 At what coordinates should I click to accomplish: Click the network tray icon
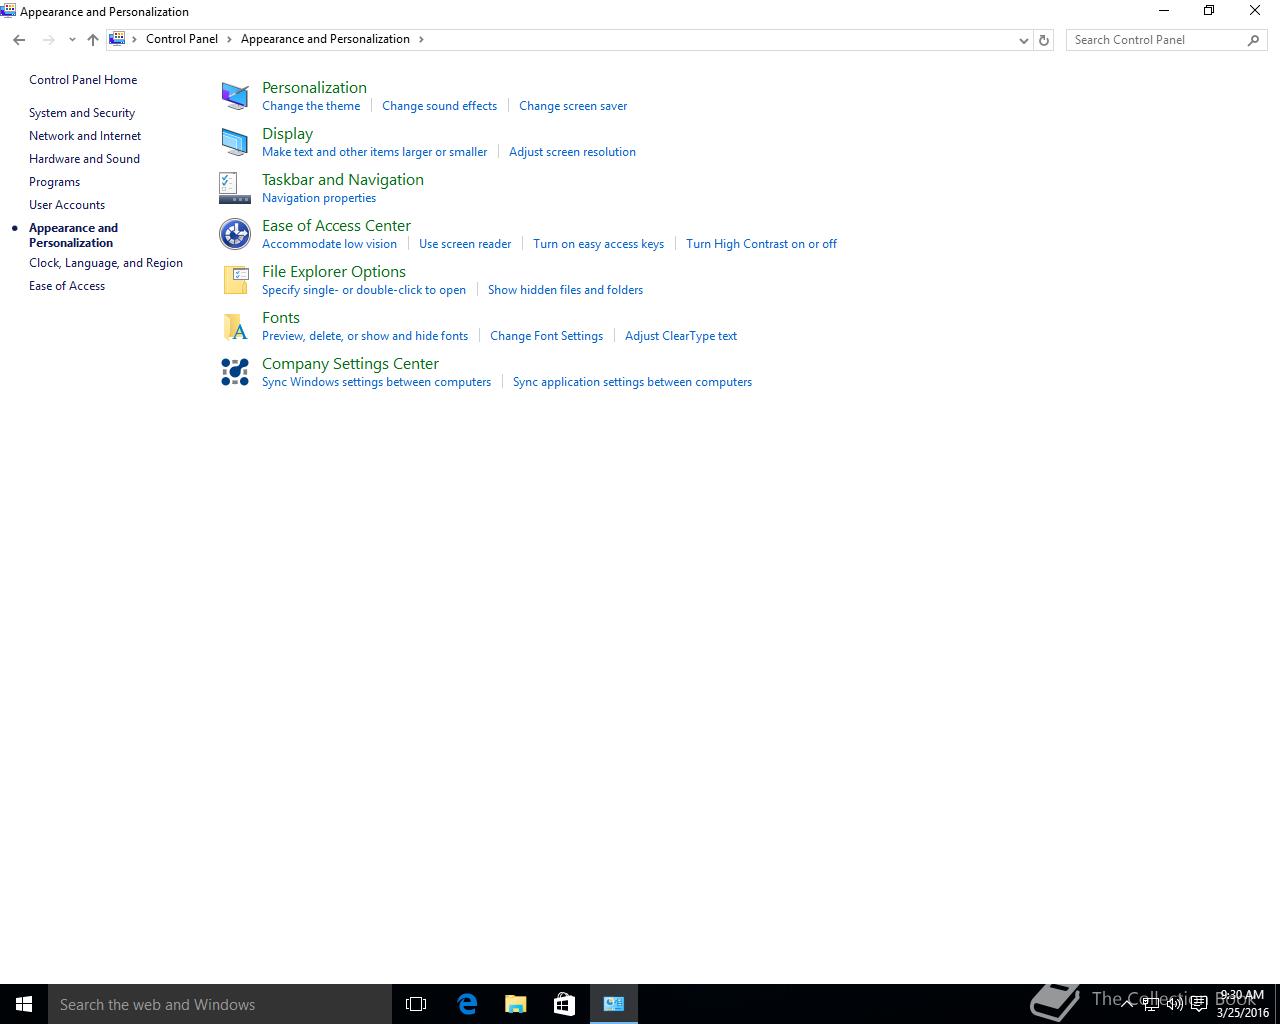point(1151,1004)
